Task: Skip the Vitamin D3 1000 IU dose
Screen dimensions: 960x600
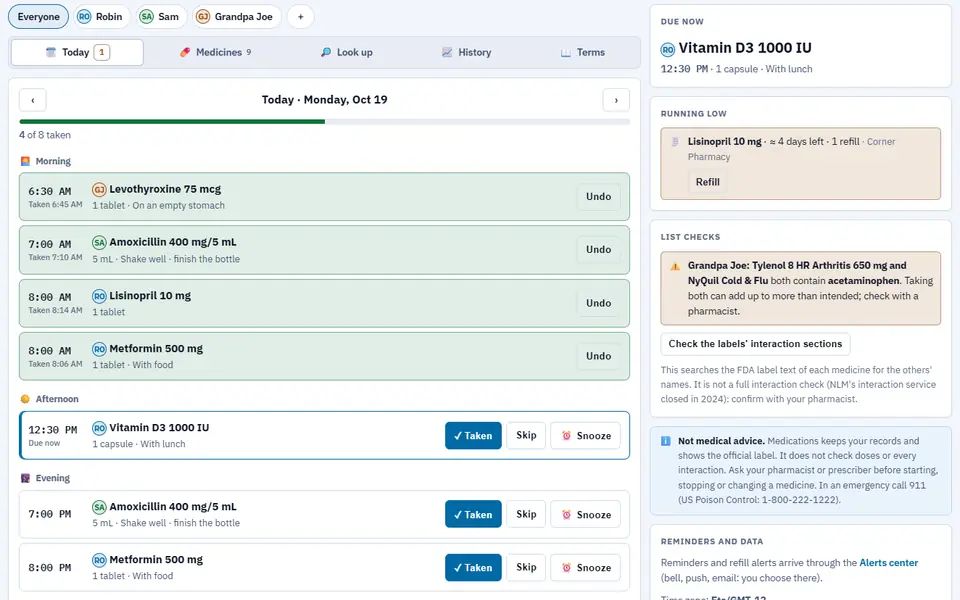Action: click(526, 435)
